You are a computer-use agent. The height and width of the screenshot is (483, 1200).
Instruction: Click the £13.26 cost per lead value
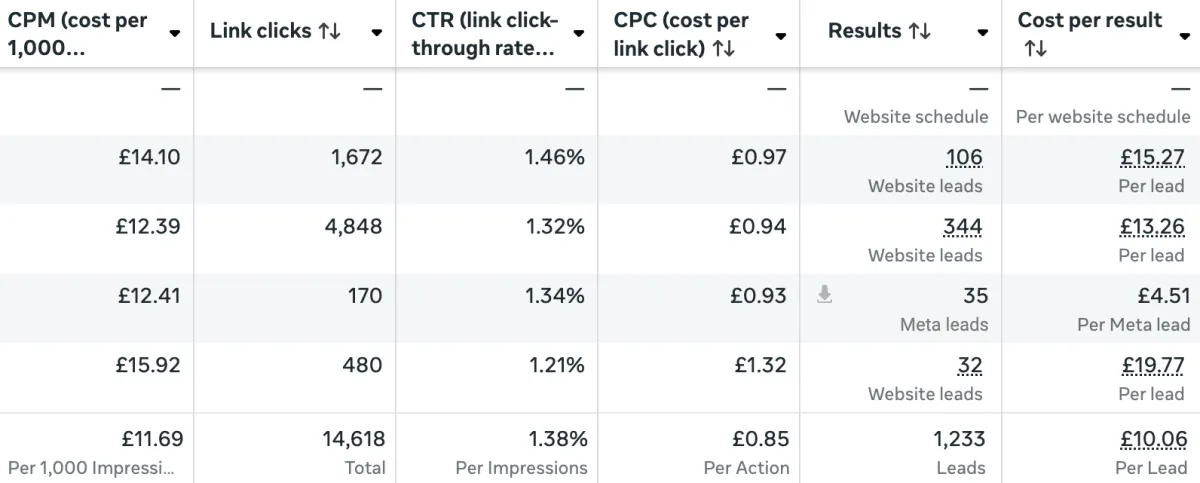click(x=1152, y=227)
